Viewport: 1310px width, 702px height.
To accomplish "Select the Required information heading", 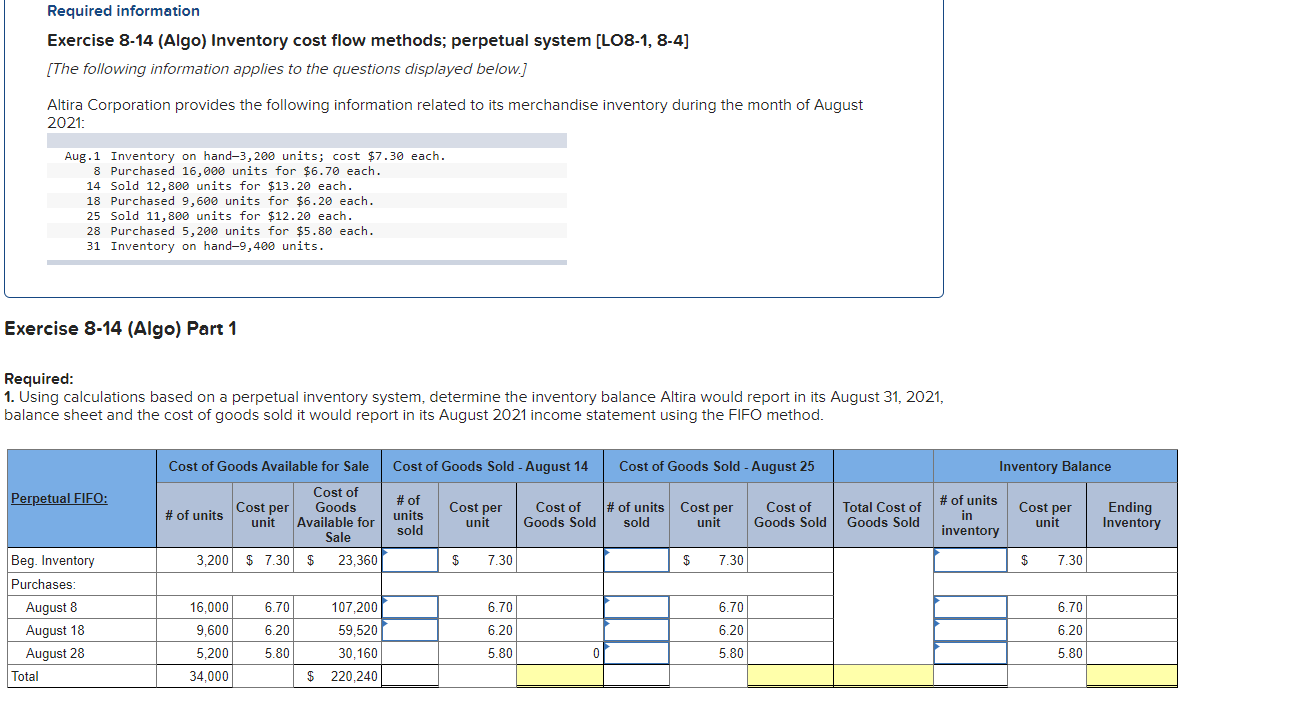I will click(123, 11).
